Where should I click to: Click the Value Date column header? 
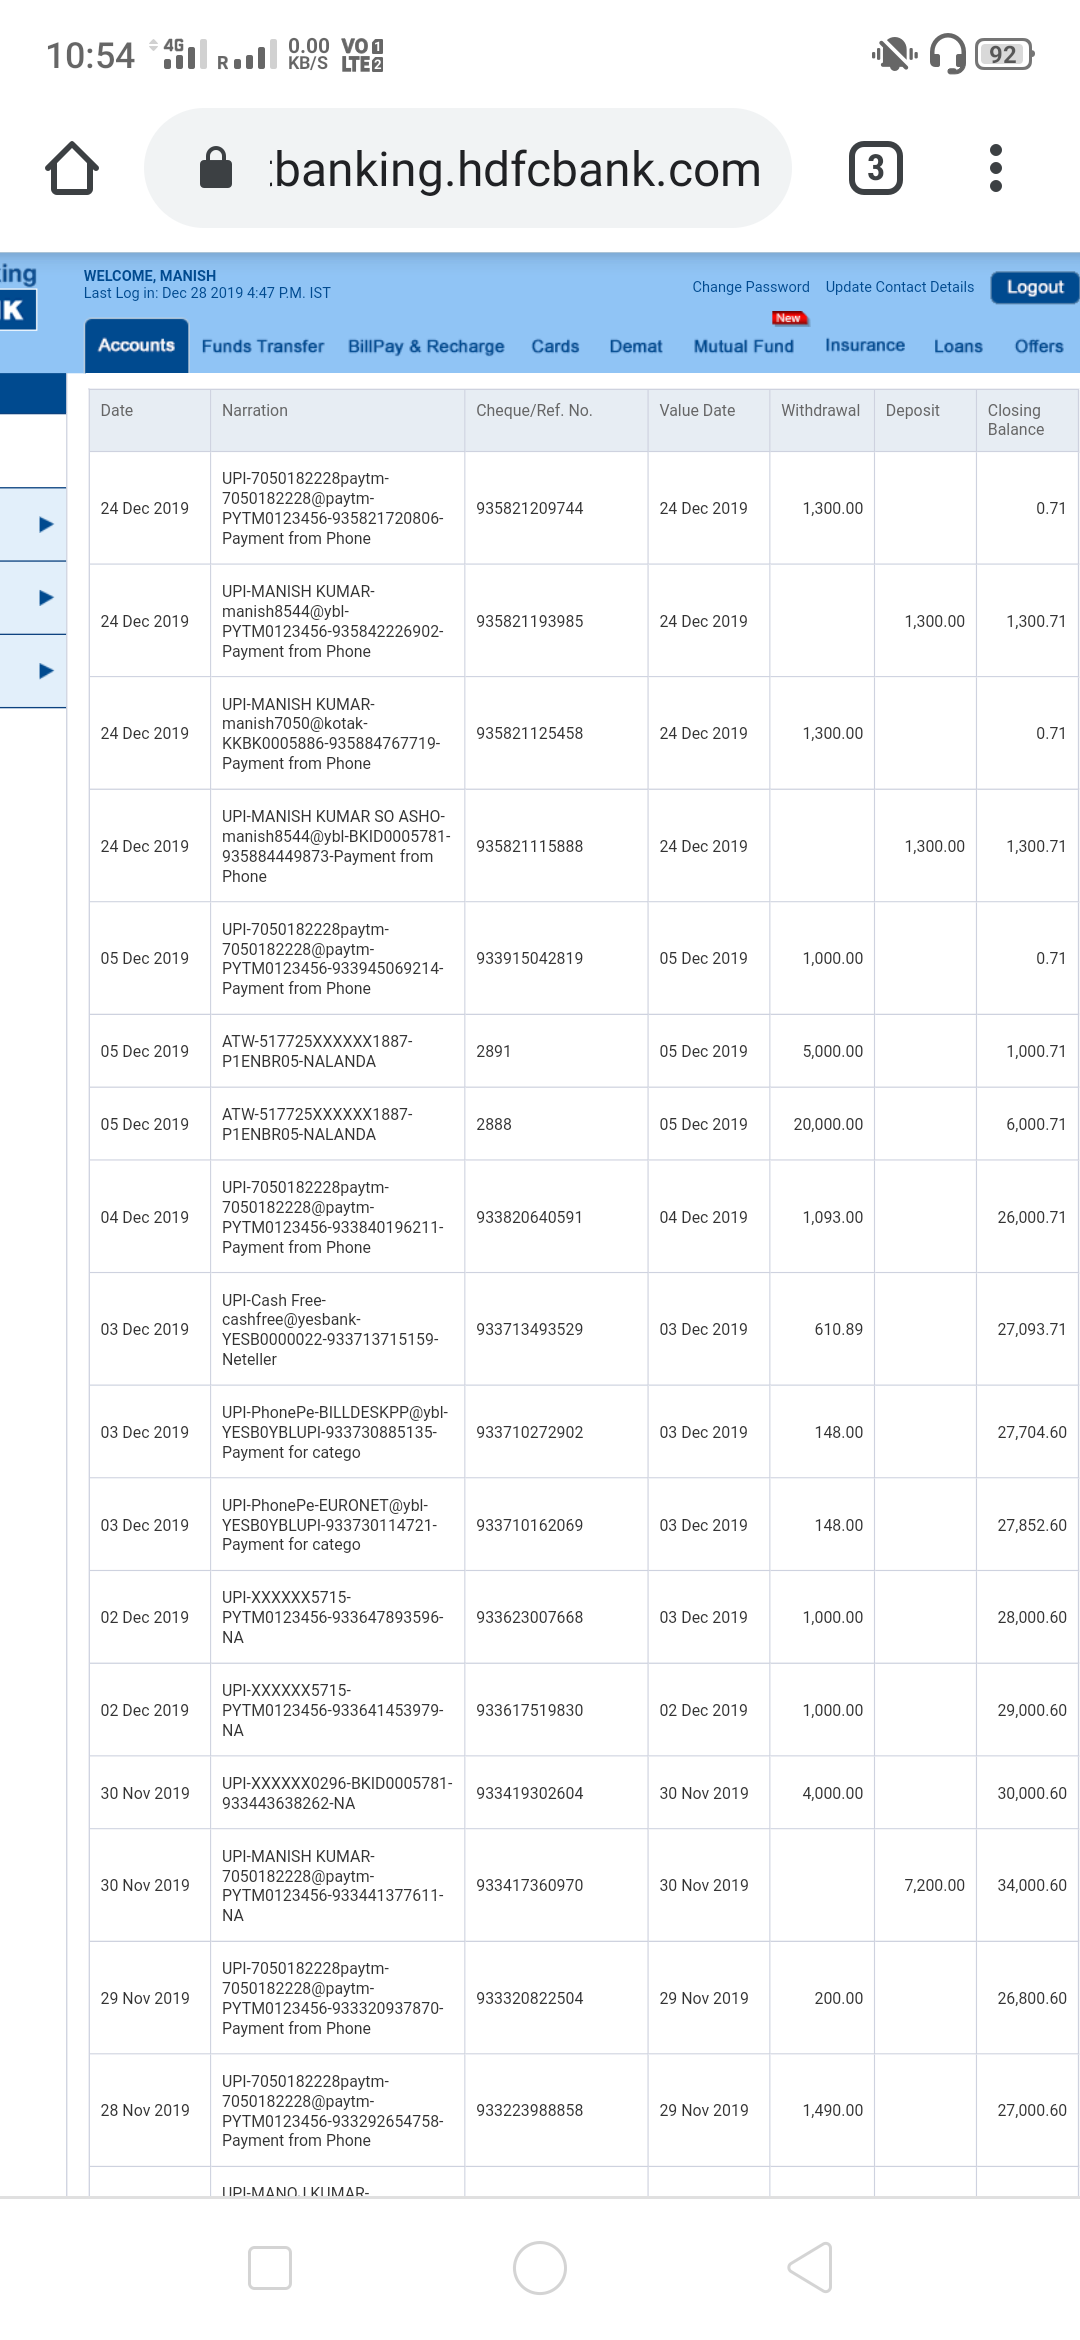coord(709,420)
